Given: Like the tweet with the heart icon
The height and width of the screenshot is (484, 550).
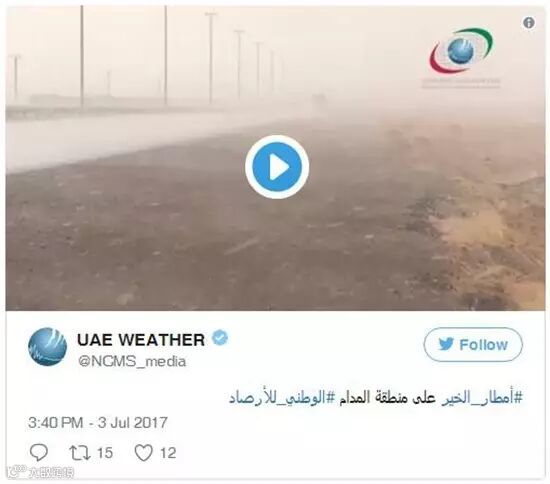Looking at the screenshot, I should pos(144,453).
